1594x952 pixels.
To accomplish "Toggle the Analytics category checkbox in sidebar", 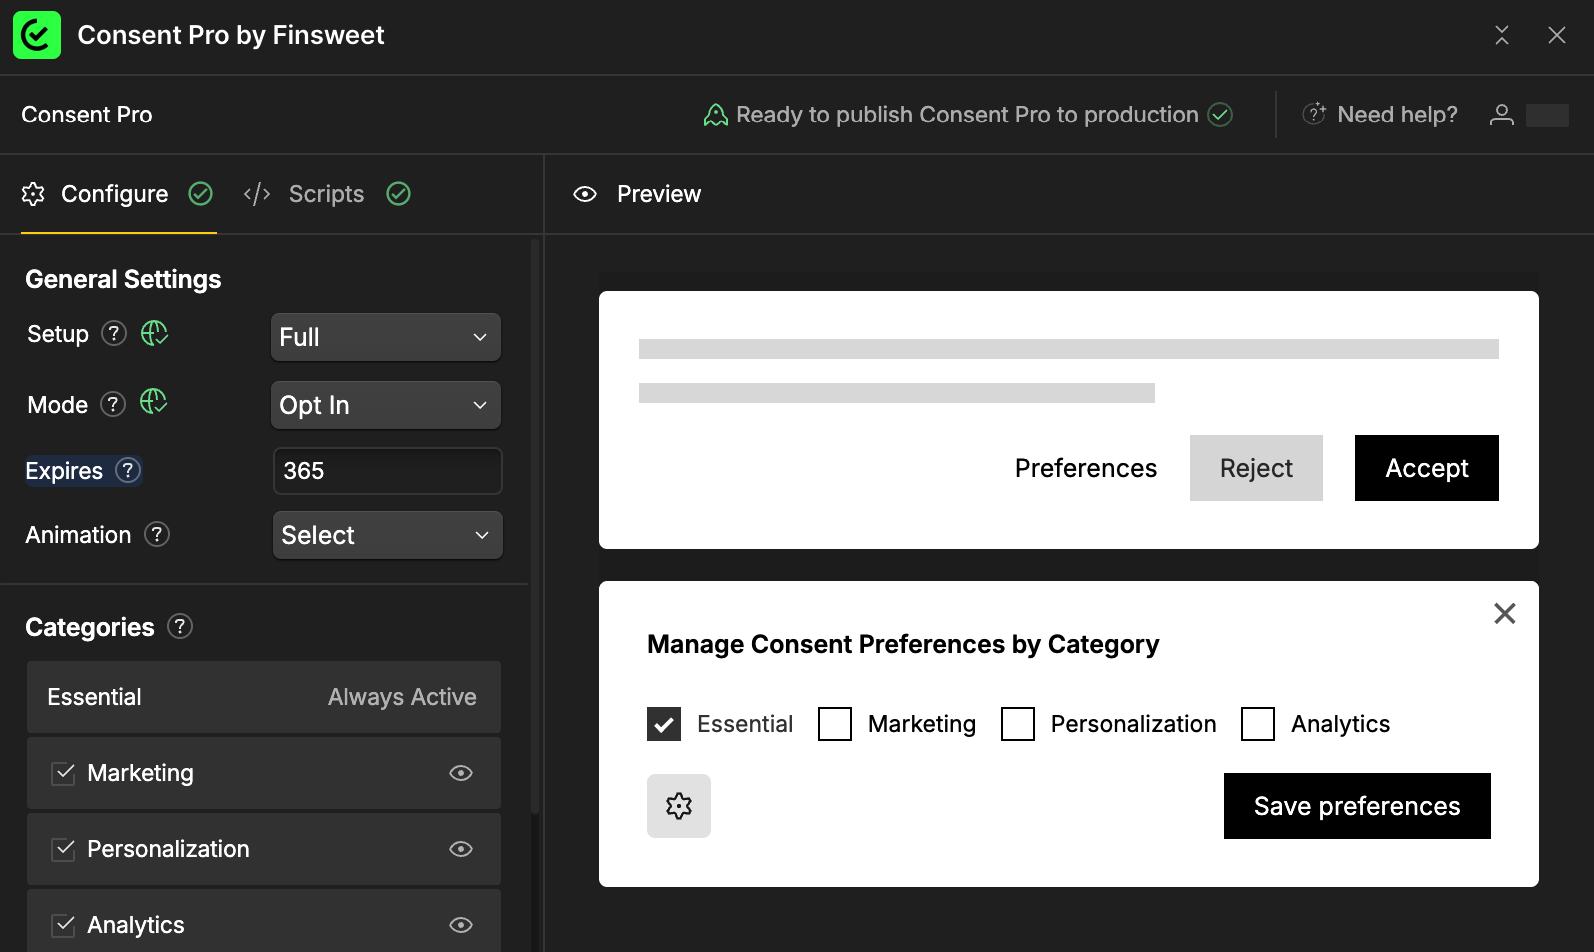I will [x=64, y=925].
